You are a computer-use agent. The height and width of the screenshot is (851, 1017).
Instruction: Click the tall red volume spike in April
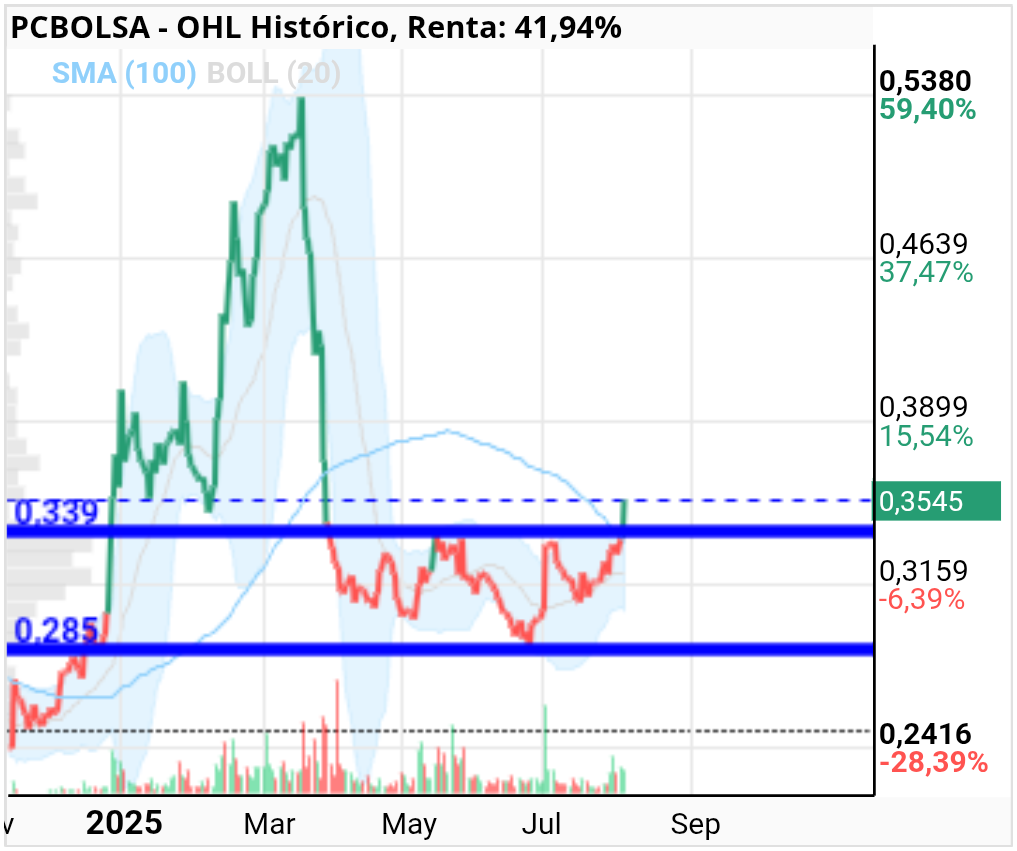coord(337,736)
